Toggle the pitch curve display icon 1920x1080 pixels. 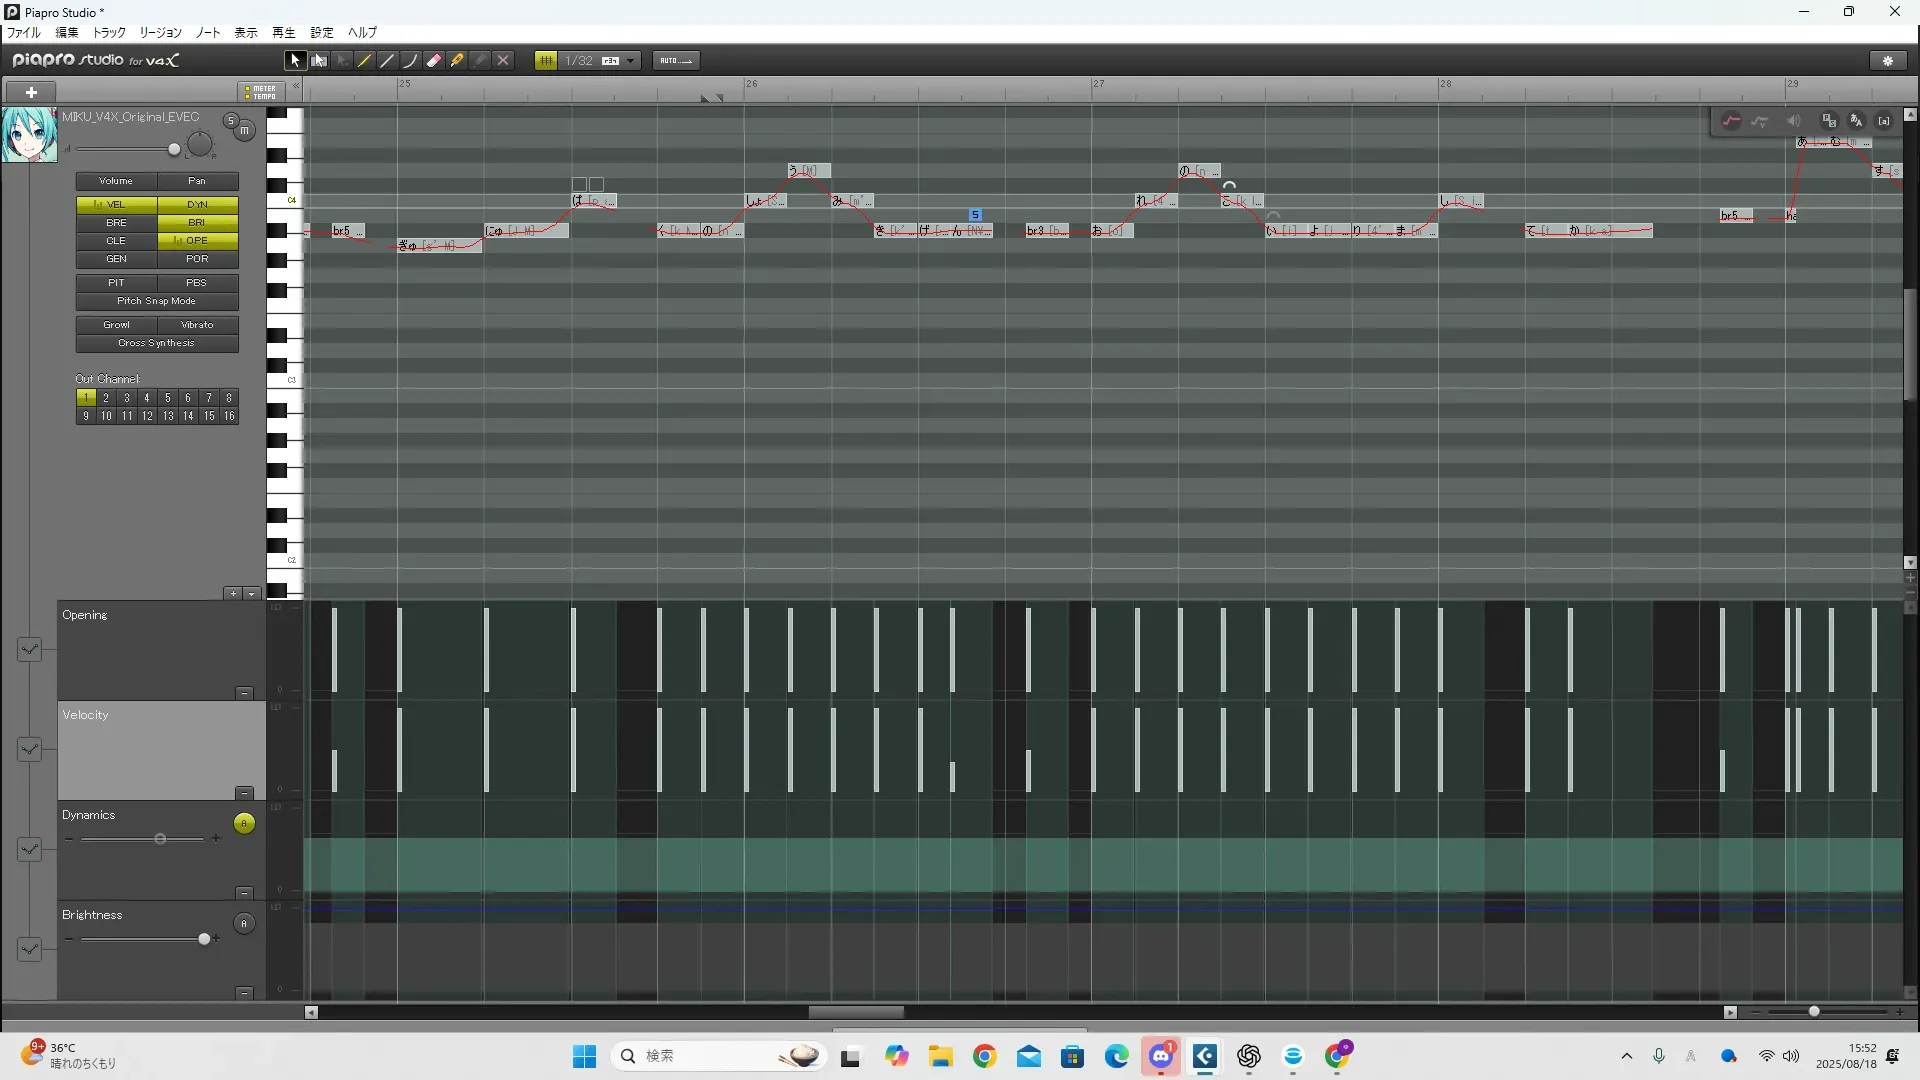click(x=1731, y=121)
